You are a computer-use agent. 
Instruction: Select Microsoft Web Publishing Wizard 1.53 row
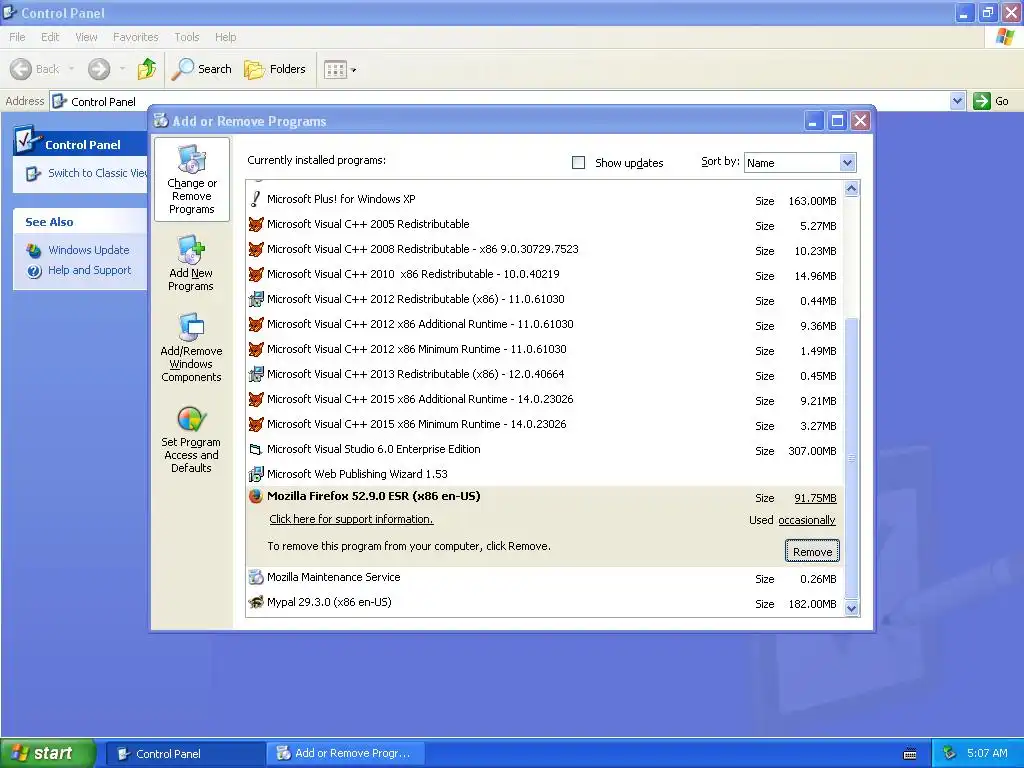[x=545, y=474]
